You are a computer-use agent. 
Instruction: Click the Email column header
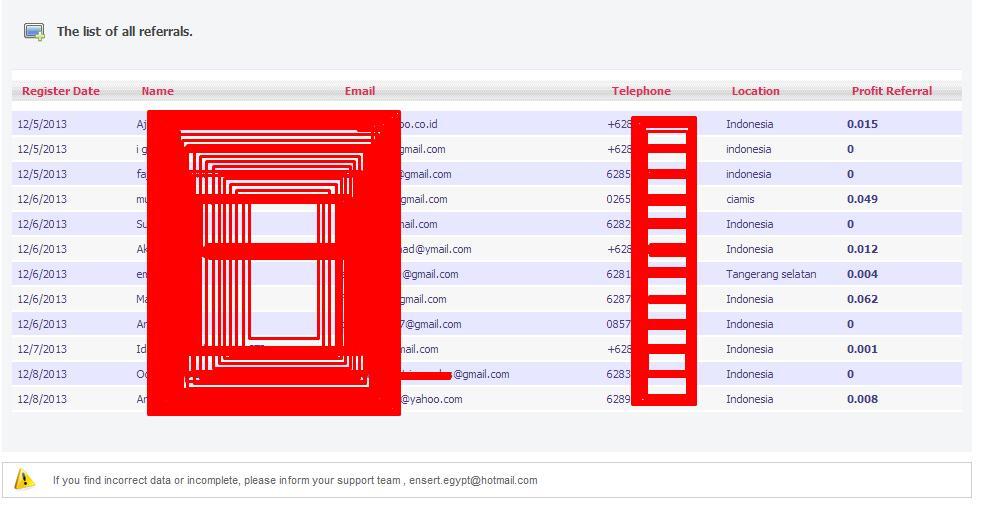coord(360,91)
